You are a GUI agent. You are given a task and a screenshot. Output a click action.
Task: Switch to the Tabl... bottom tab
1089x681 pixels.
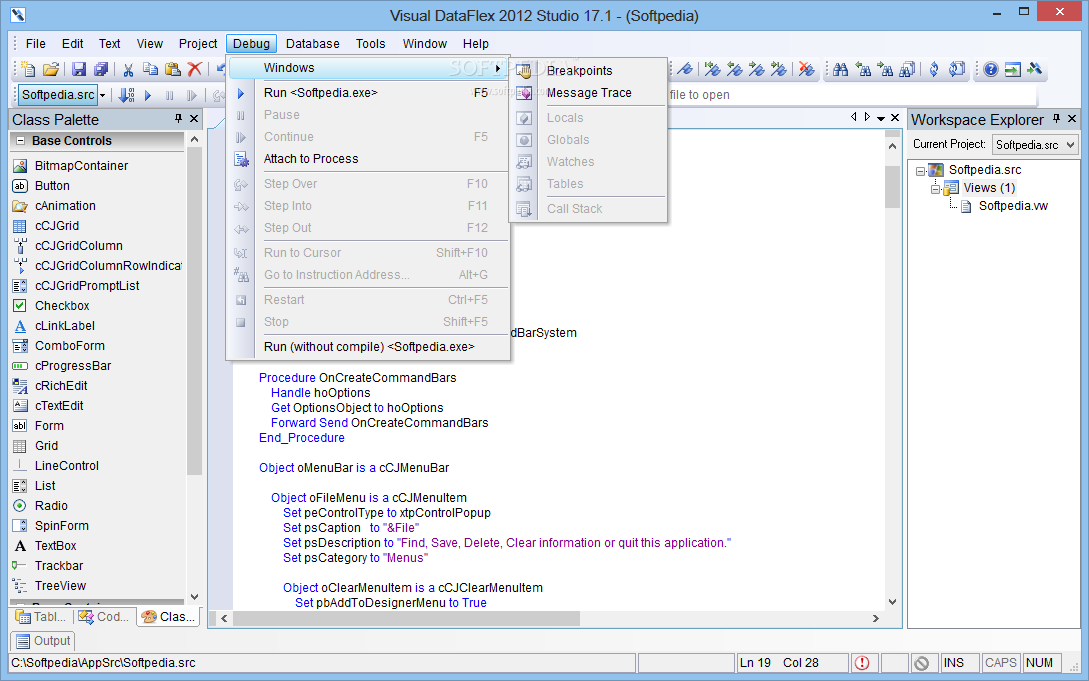pos(42,616)
